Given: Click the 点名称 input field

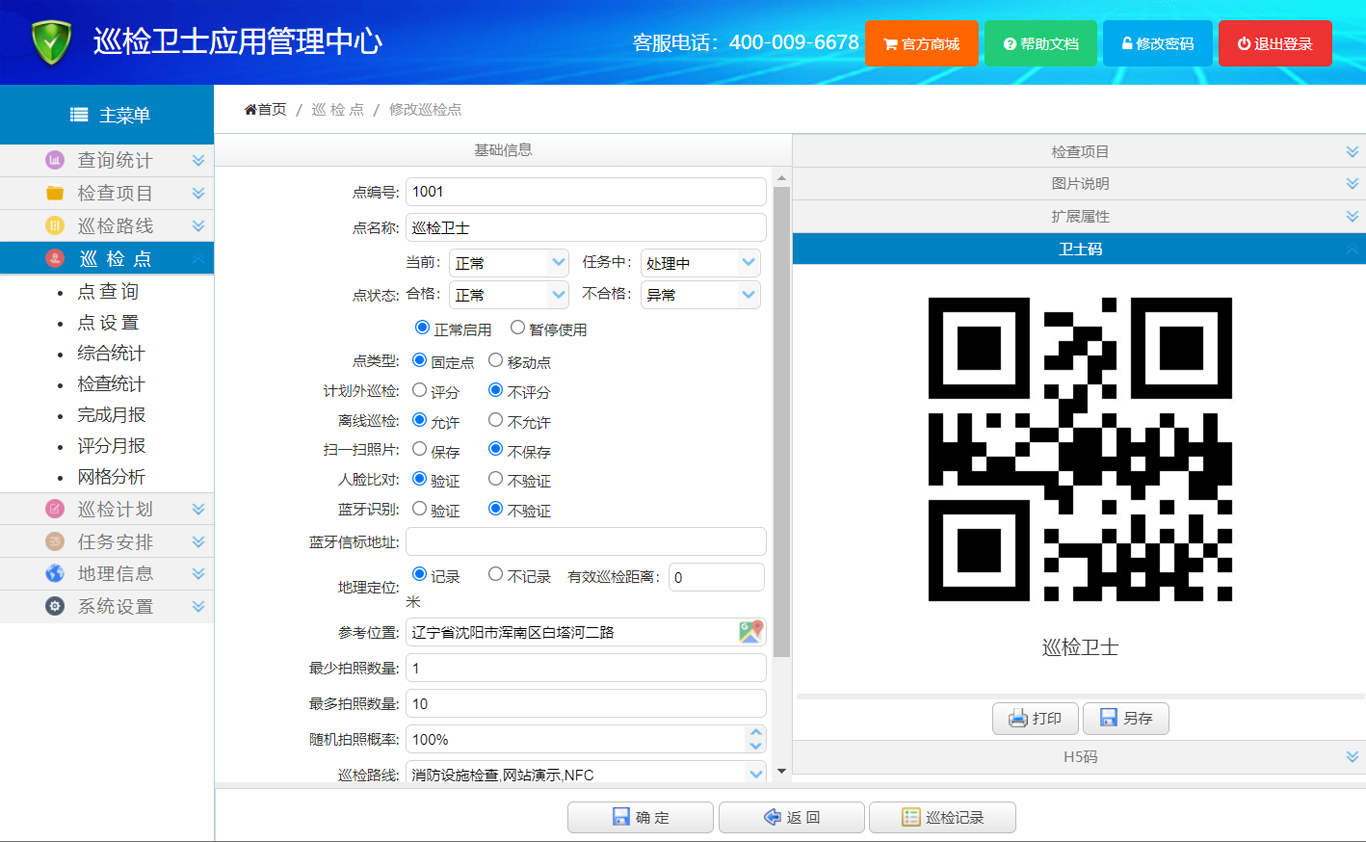Looking at the screenshot, I should [586, 228].
